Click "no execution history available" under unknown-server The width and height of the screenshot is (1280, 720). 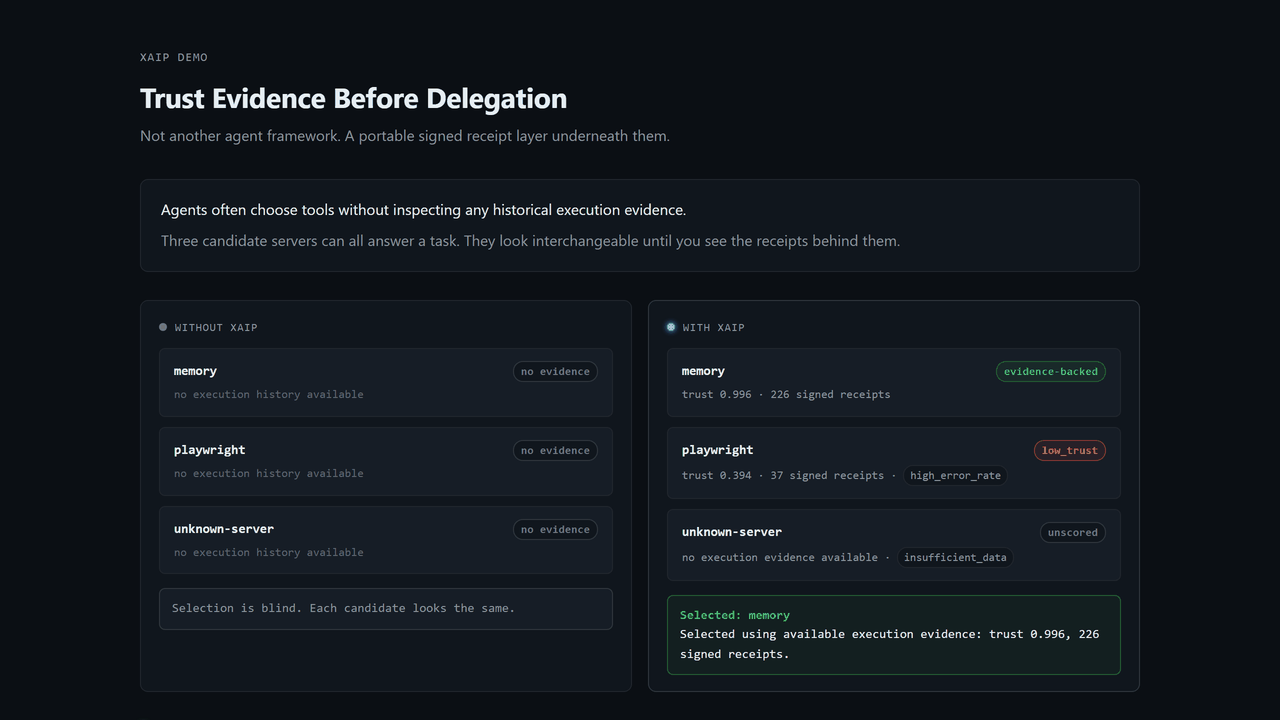(269, 553)
